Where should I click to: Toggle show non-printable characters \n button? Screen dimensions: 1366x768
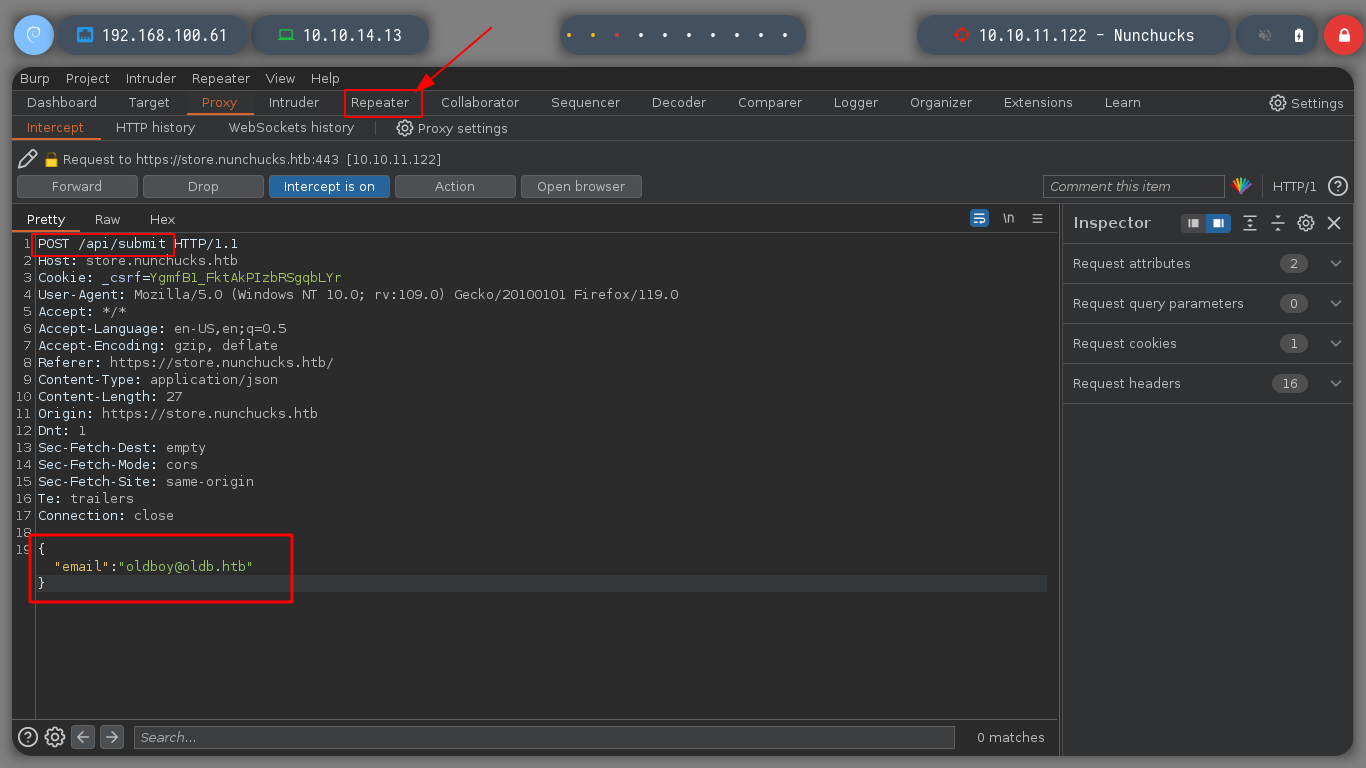1009,218
